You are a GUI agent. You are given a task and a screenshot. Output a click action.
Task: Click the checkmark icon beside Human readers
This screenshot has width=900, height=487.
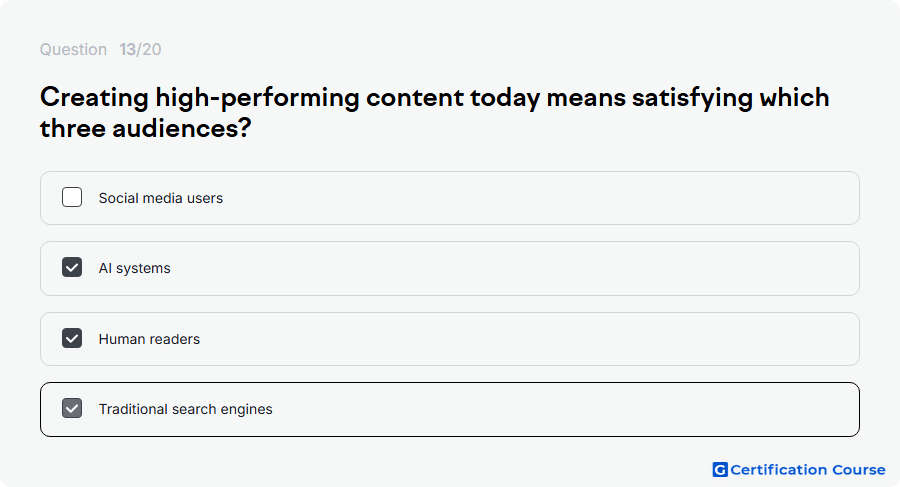click(72, 338)
